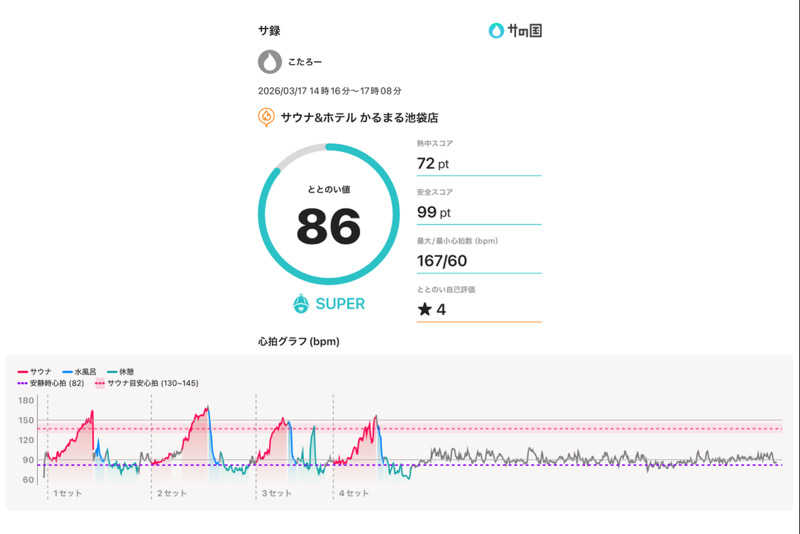Click the purple 安静時心拍 (82) legend entry
The width and height of the screenshot is (800, 534).
[51, 383]
